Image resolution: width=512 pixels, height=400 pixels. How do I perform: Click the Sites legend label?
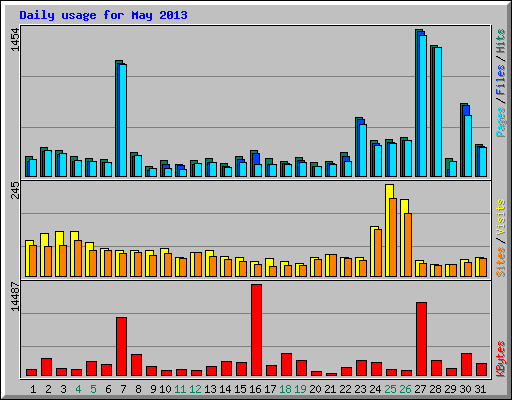point(500,262)
